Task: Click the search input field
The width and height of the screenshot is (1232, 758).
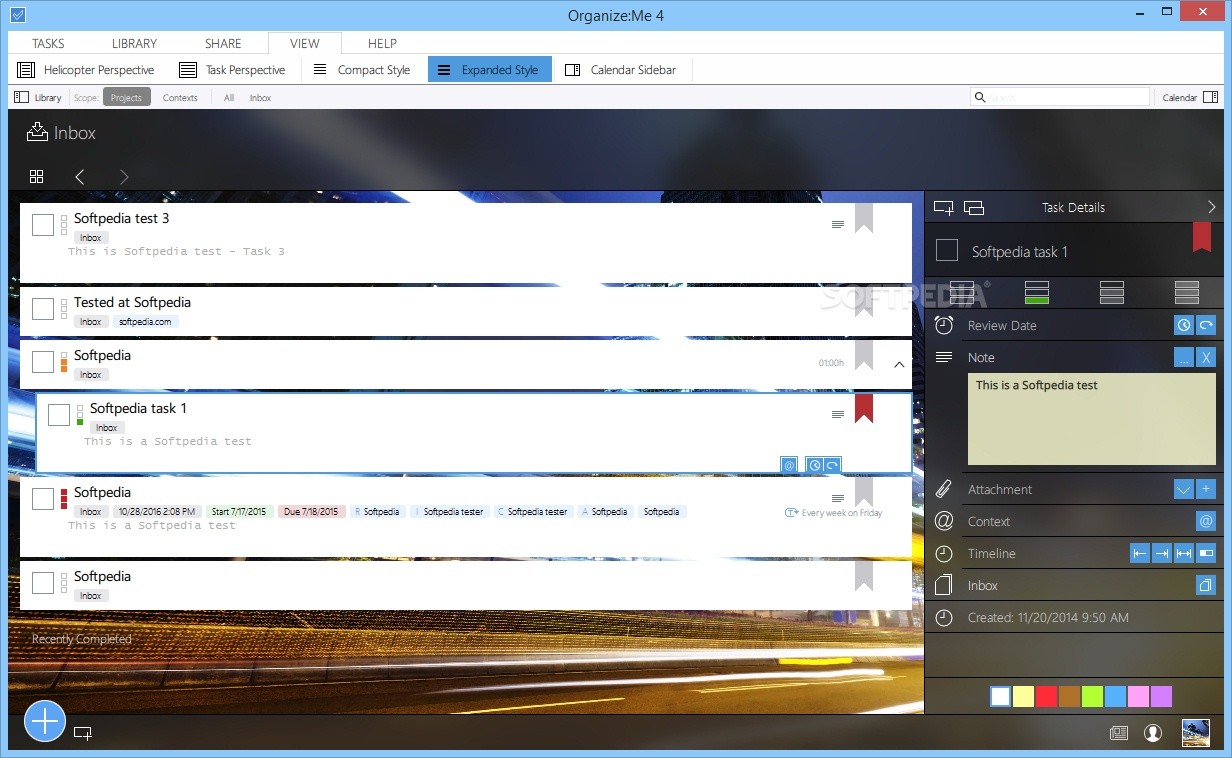Action: [x=1060, y=97]
